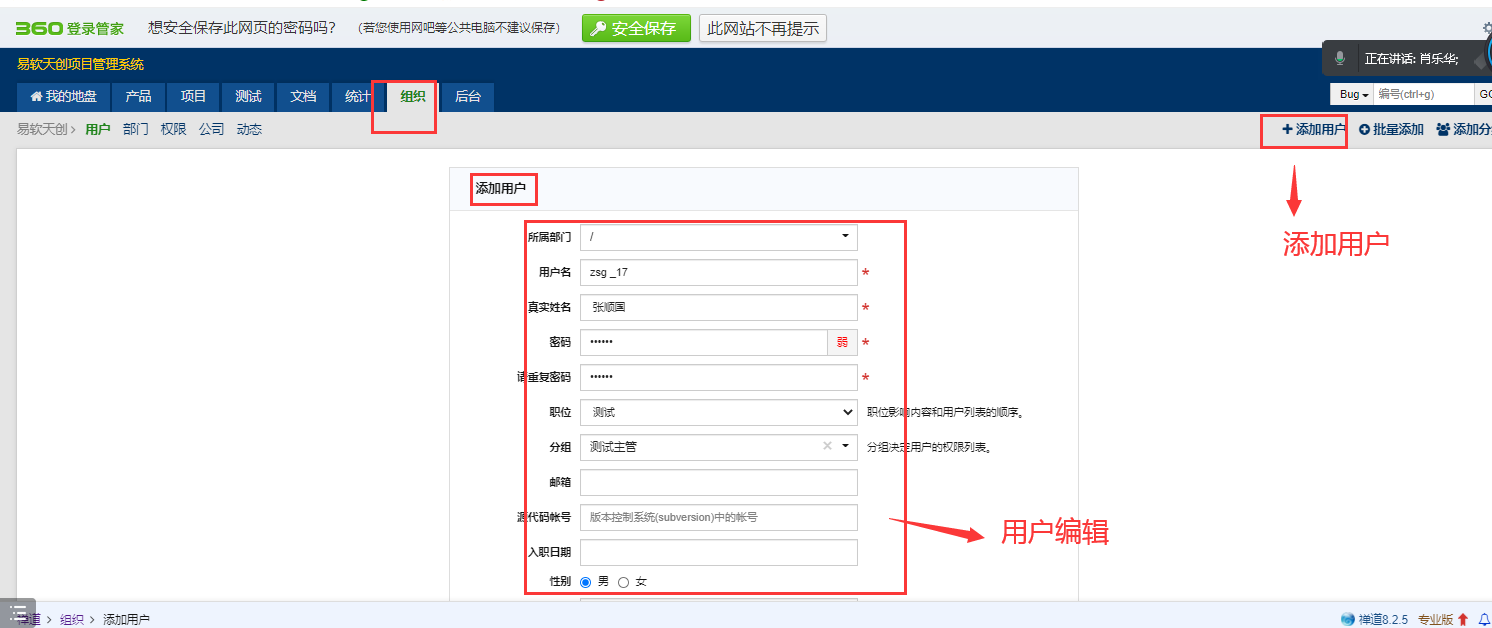This screenshot has height=628, width=1492.
Task: Click the 编号(ctrl+g) search field
Action: (1423, 94)
